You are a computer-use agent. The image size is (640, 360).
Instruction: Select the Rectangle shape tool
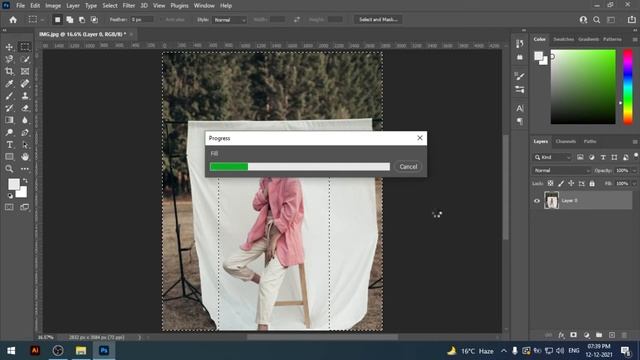9,157
